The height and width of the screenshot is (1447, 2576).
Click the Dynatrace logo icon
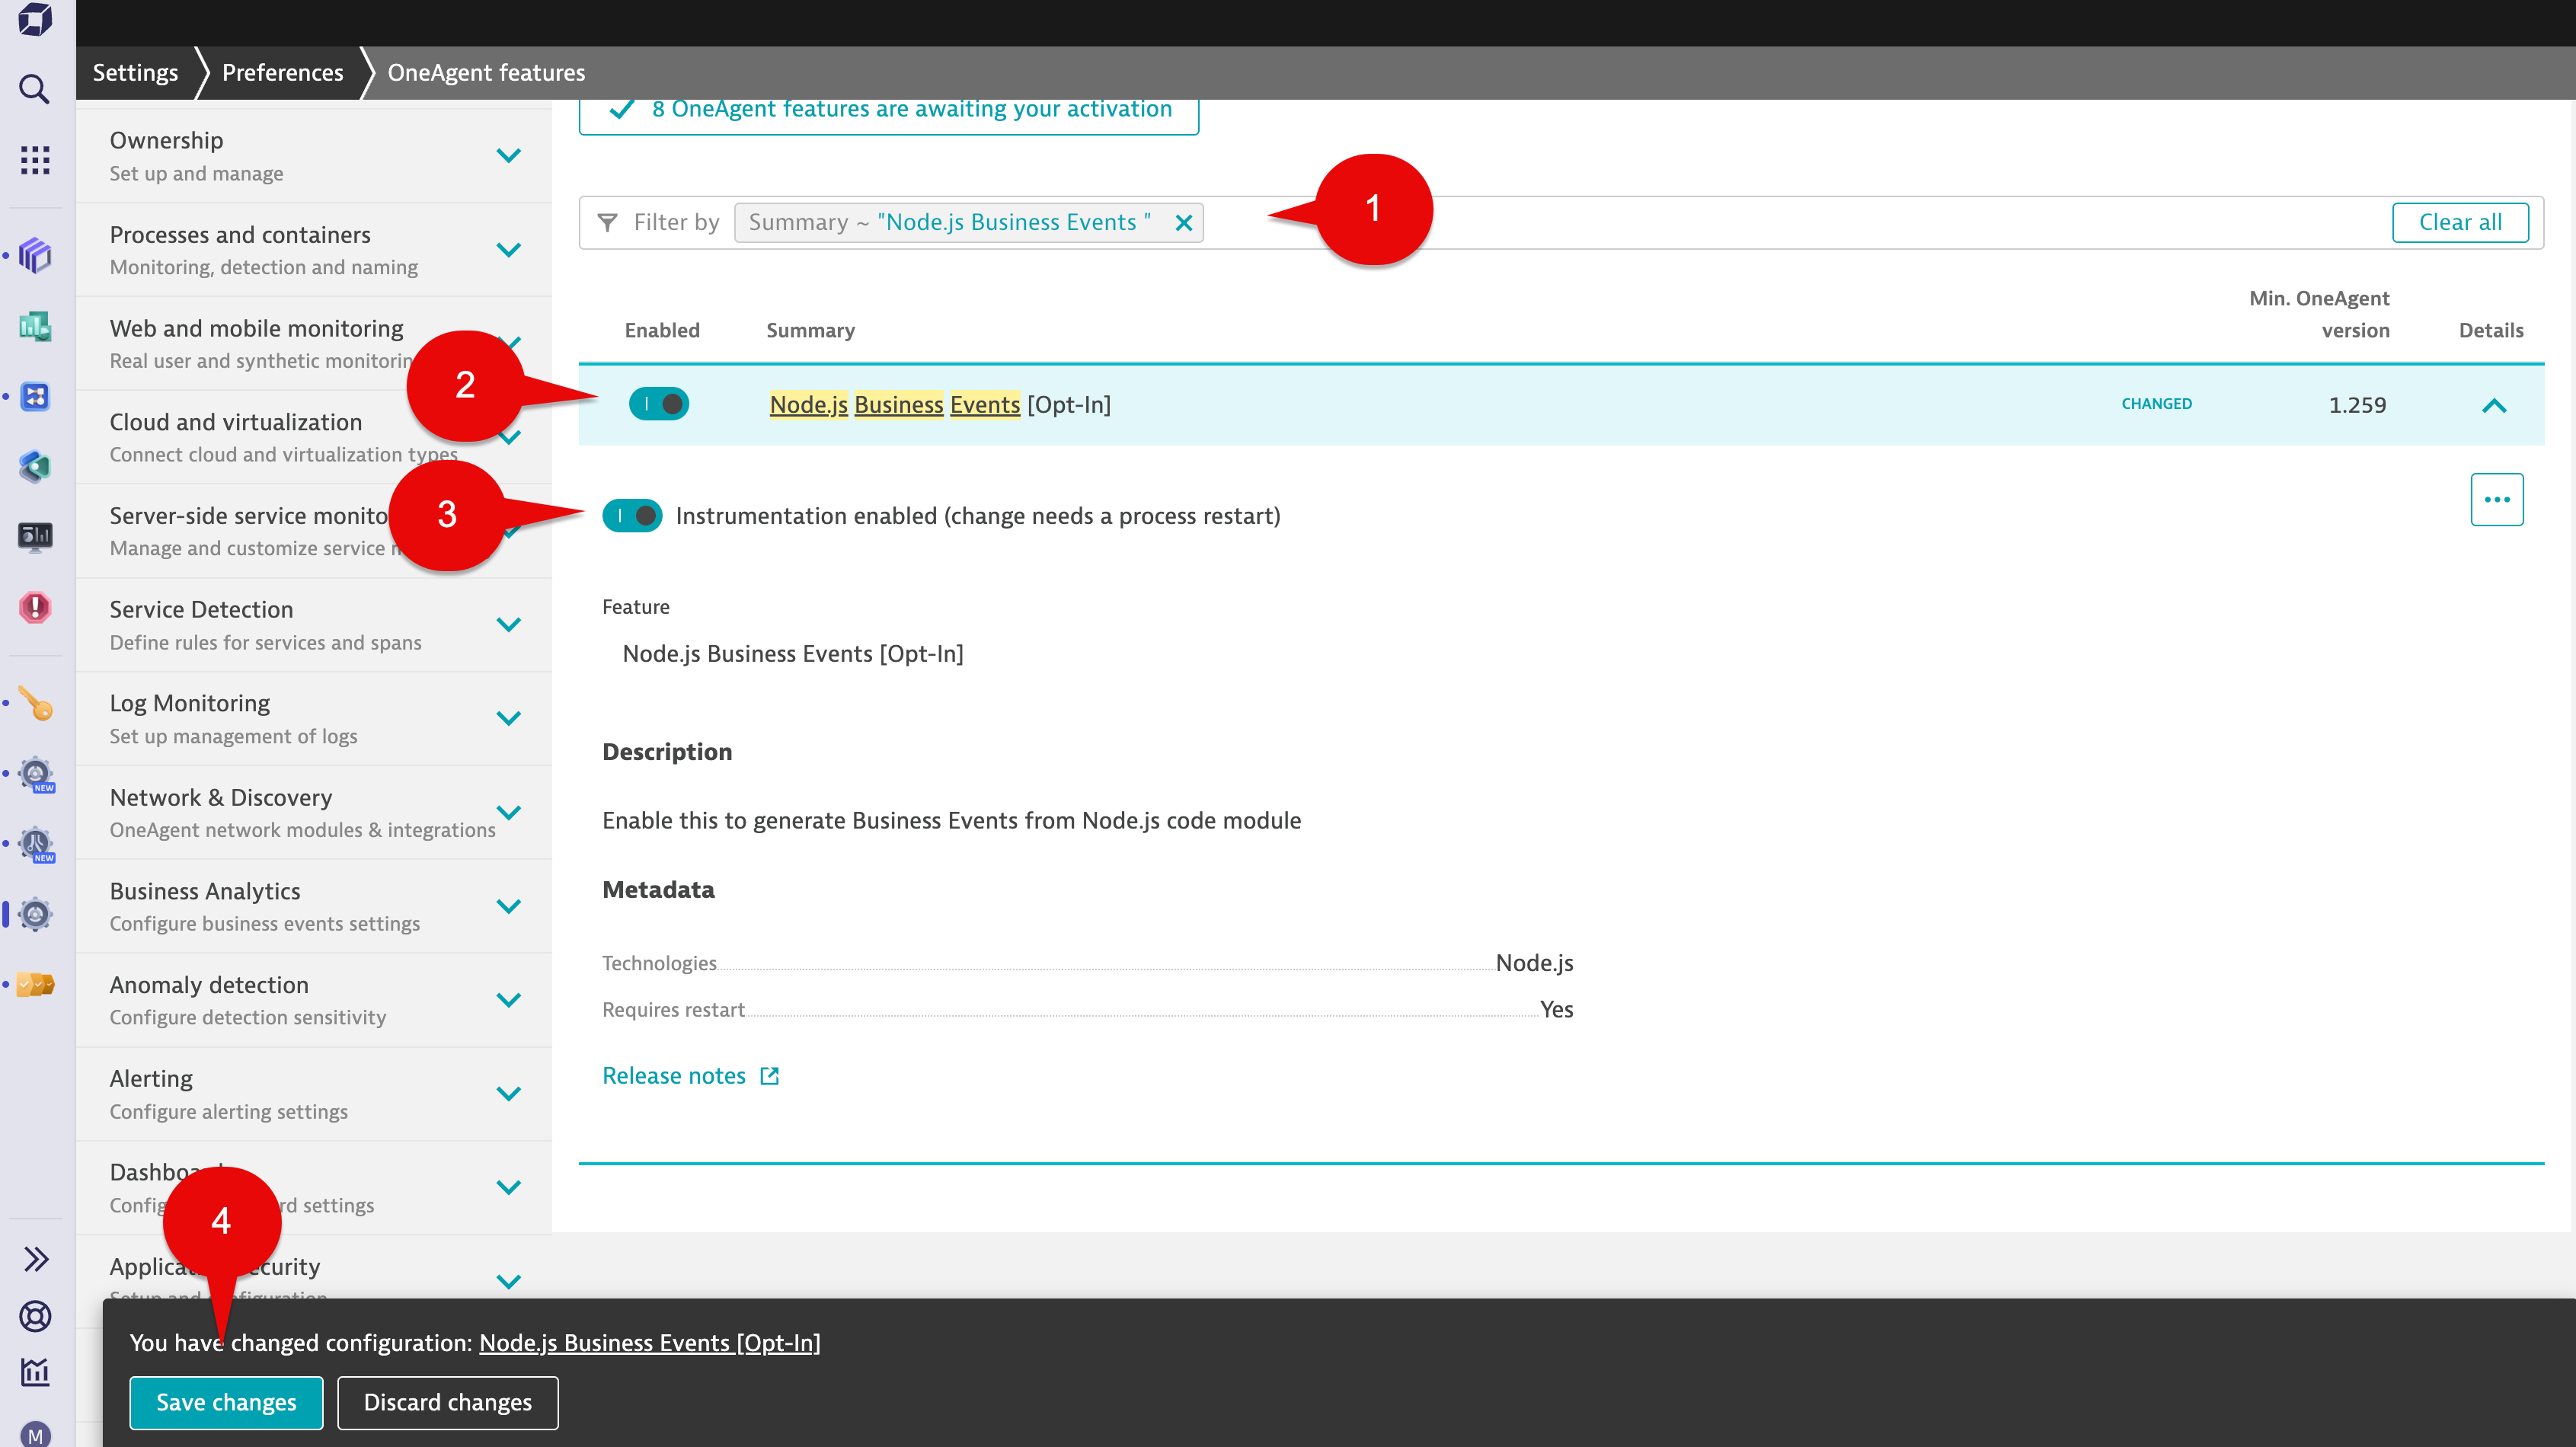[35, 19]
